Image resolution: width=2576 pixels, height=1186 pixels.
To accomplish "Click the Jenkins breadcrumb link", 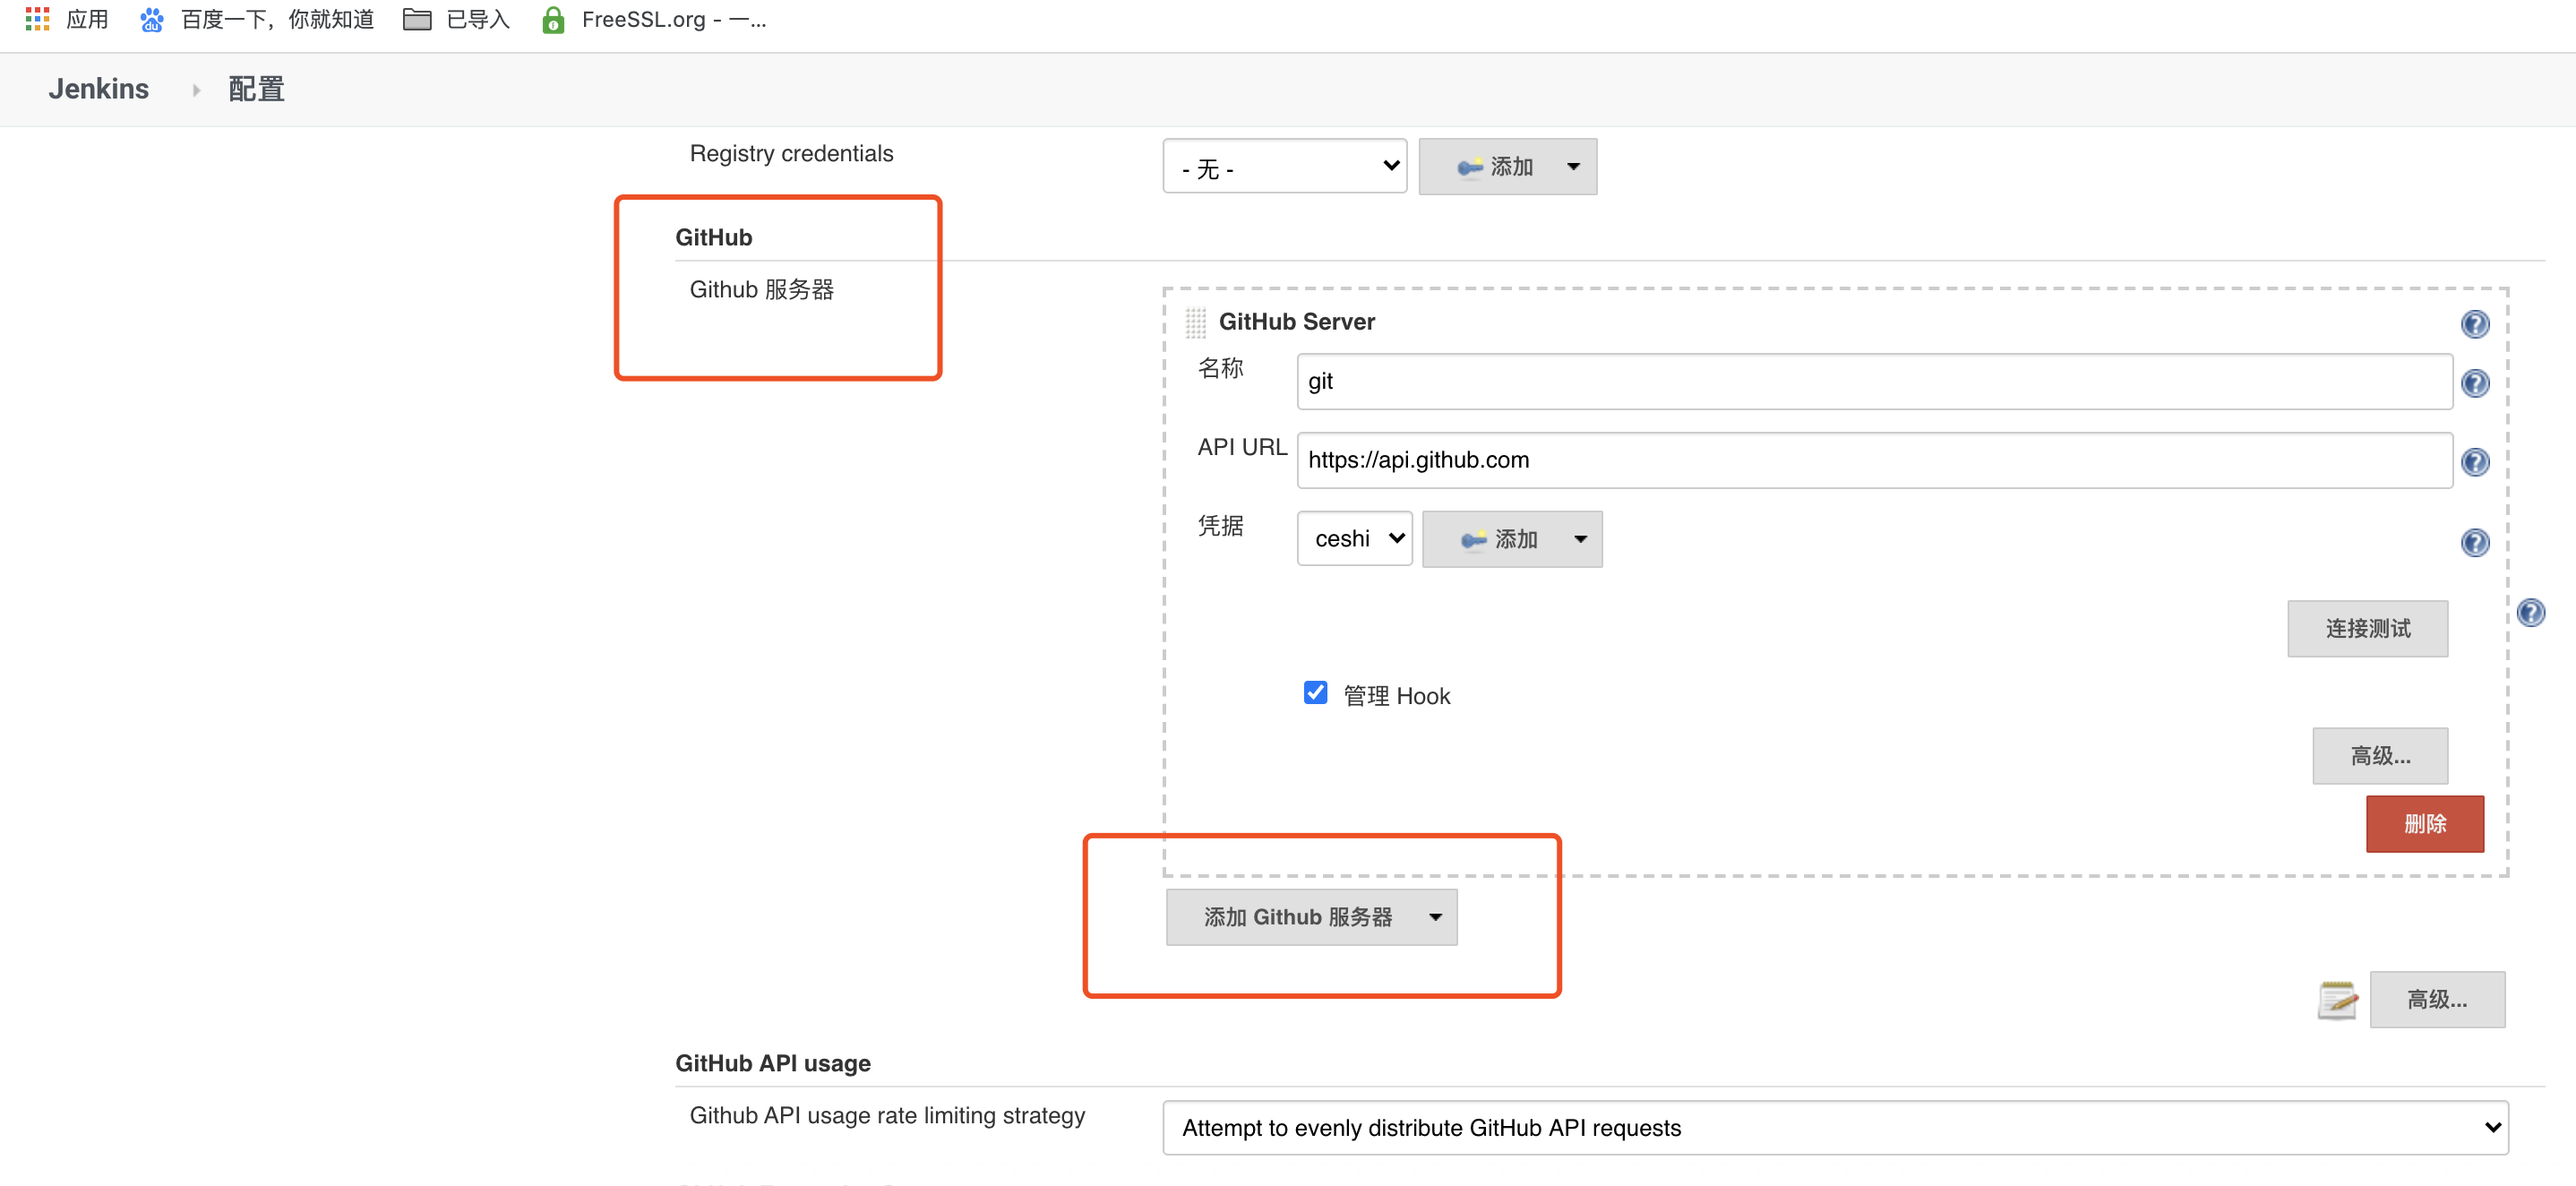I will (x=98, y=89).
